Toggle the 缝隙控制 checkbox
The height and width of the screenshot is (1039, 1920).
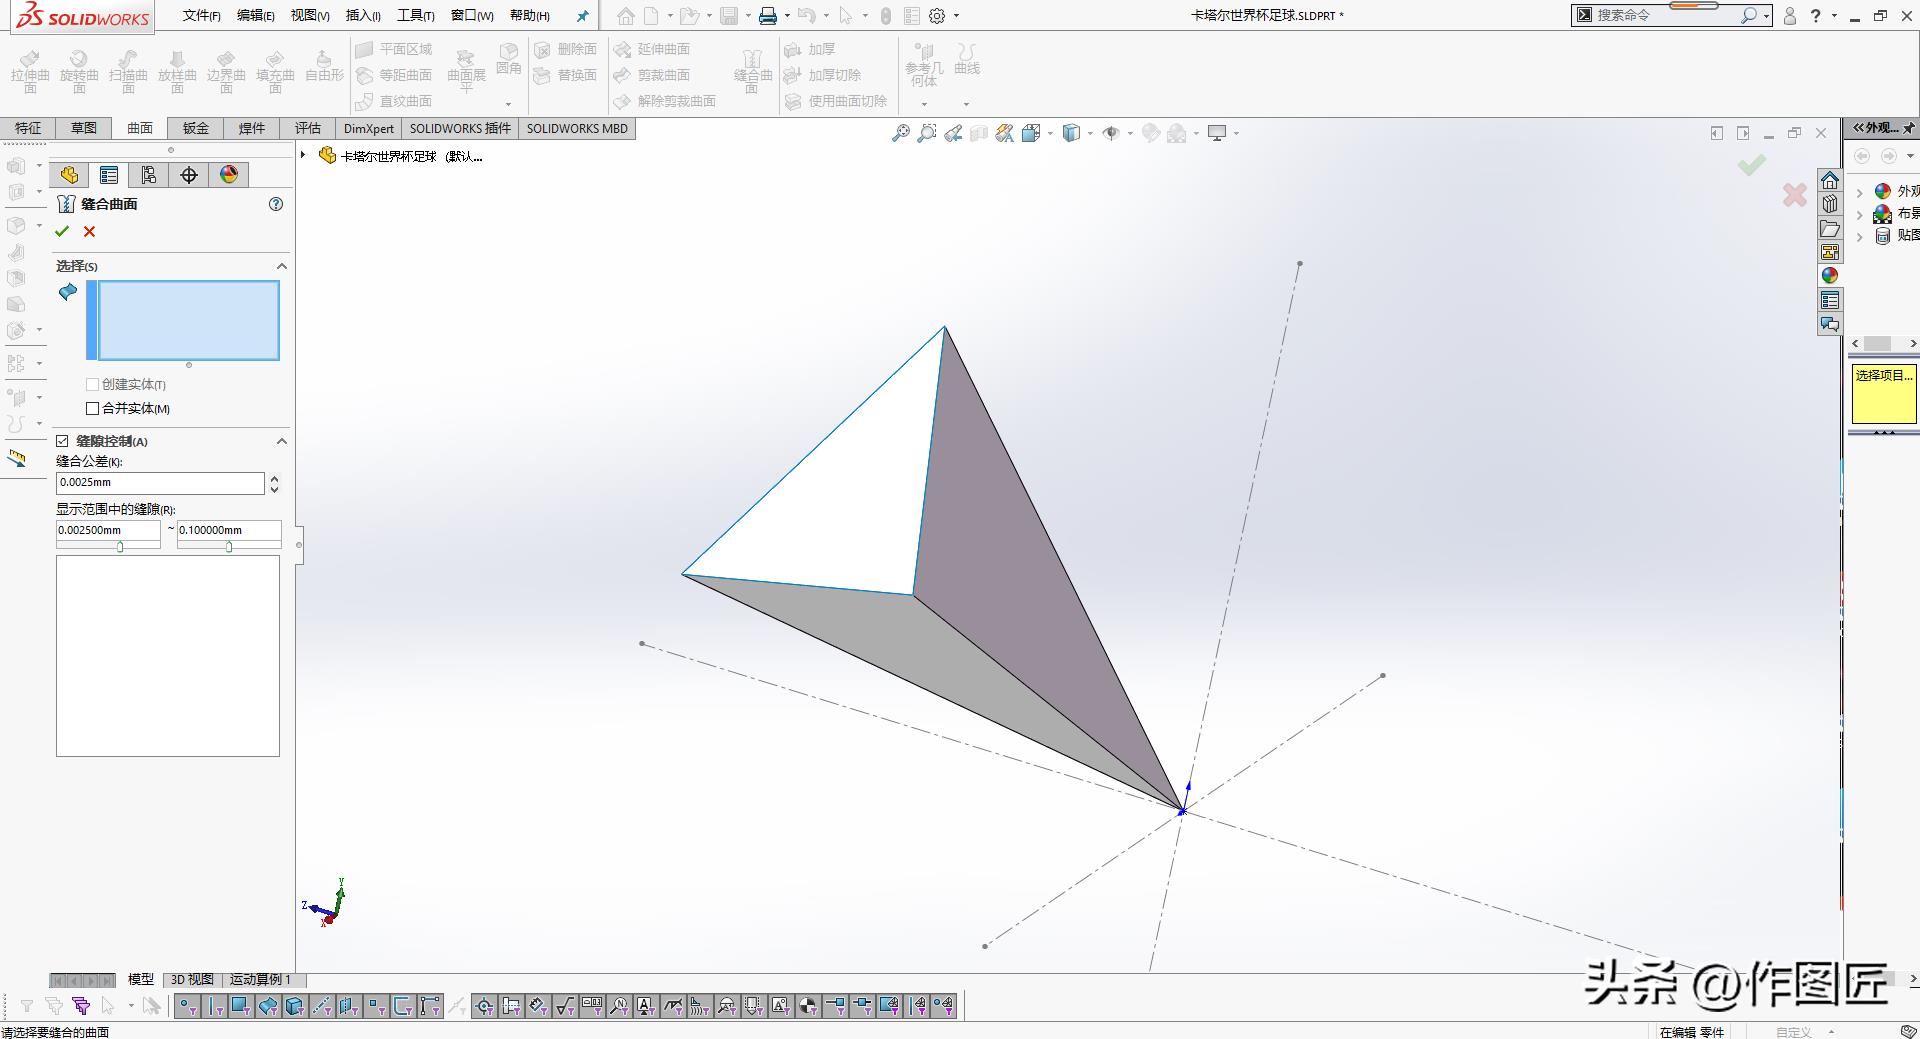point(63,441)
